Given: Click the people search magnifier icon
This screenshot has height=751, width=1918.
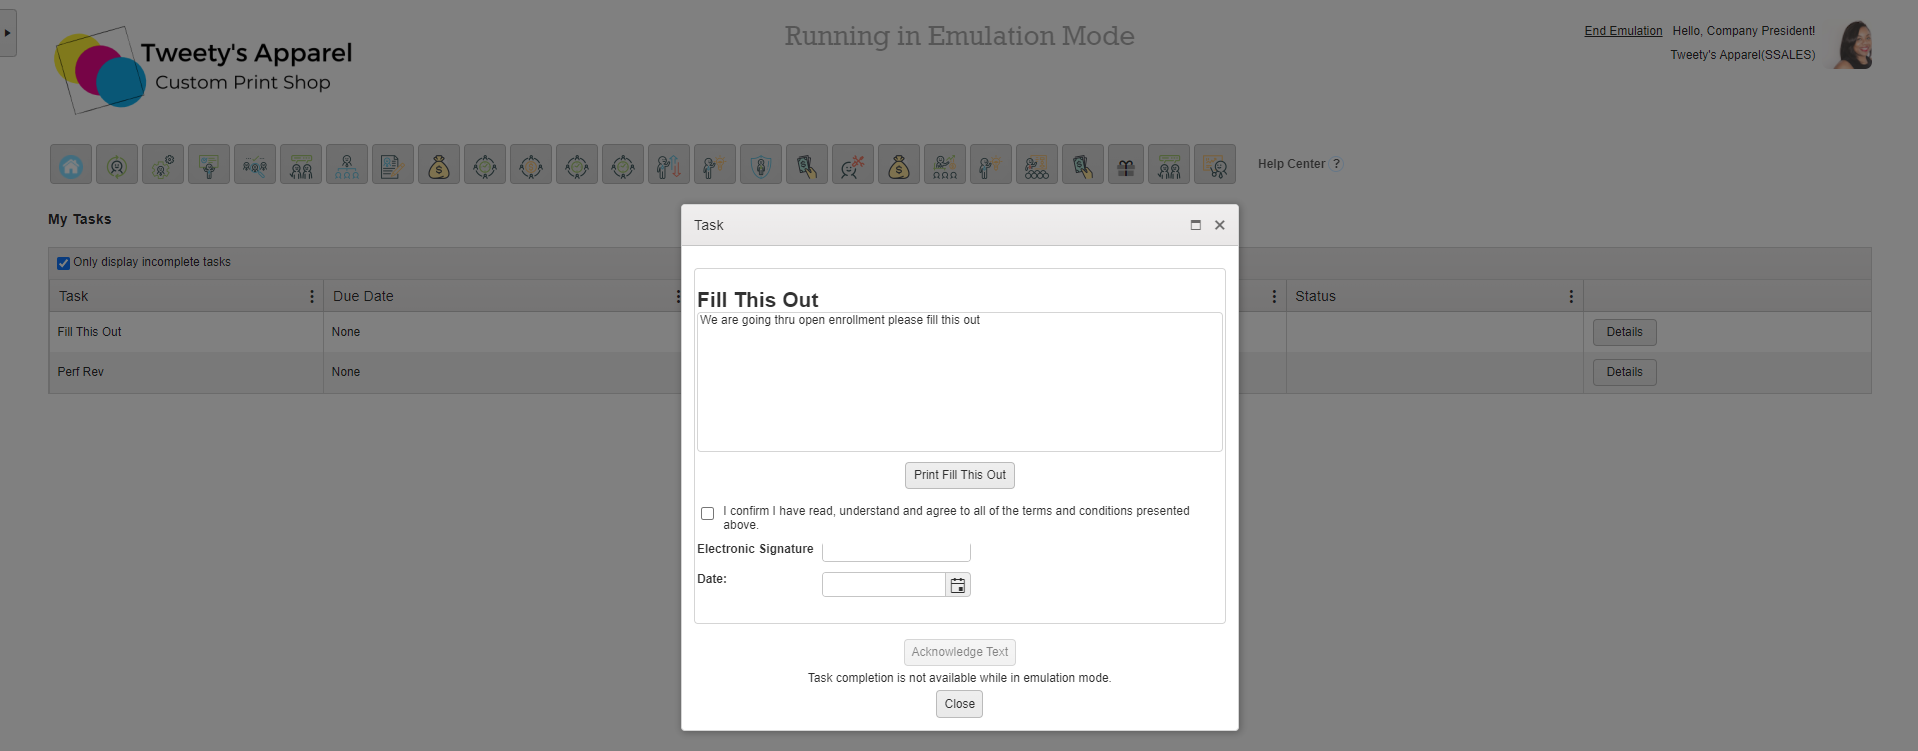Looking at the screenshot, I should click(255, 164).
